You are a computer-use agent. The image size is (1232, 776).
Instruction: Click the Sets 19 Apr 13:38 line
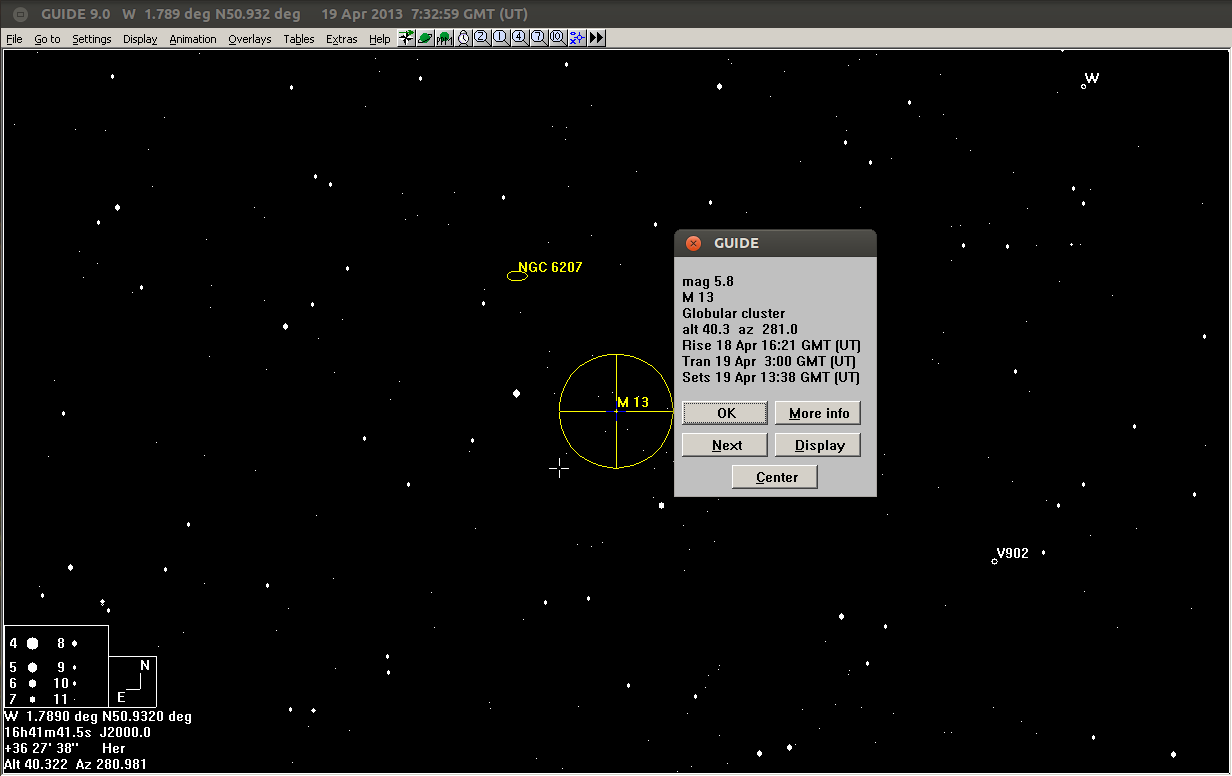point(771,377)
